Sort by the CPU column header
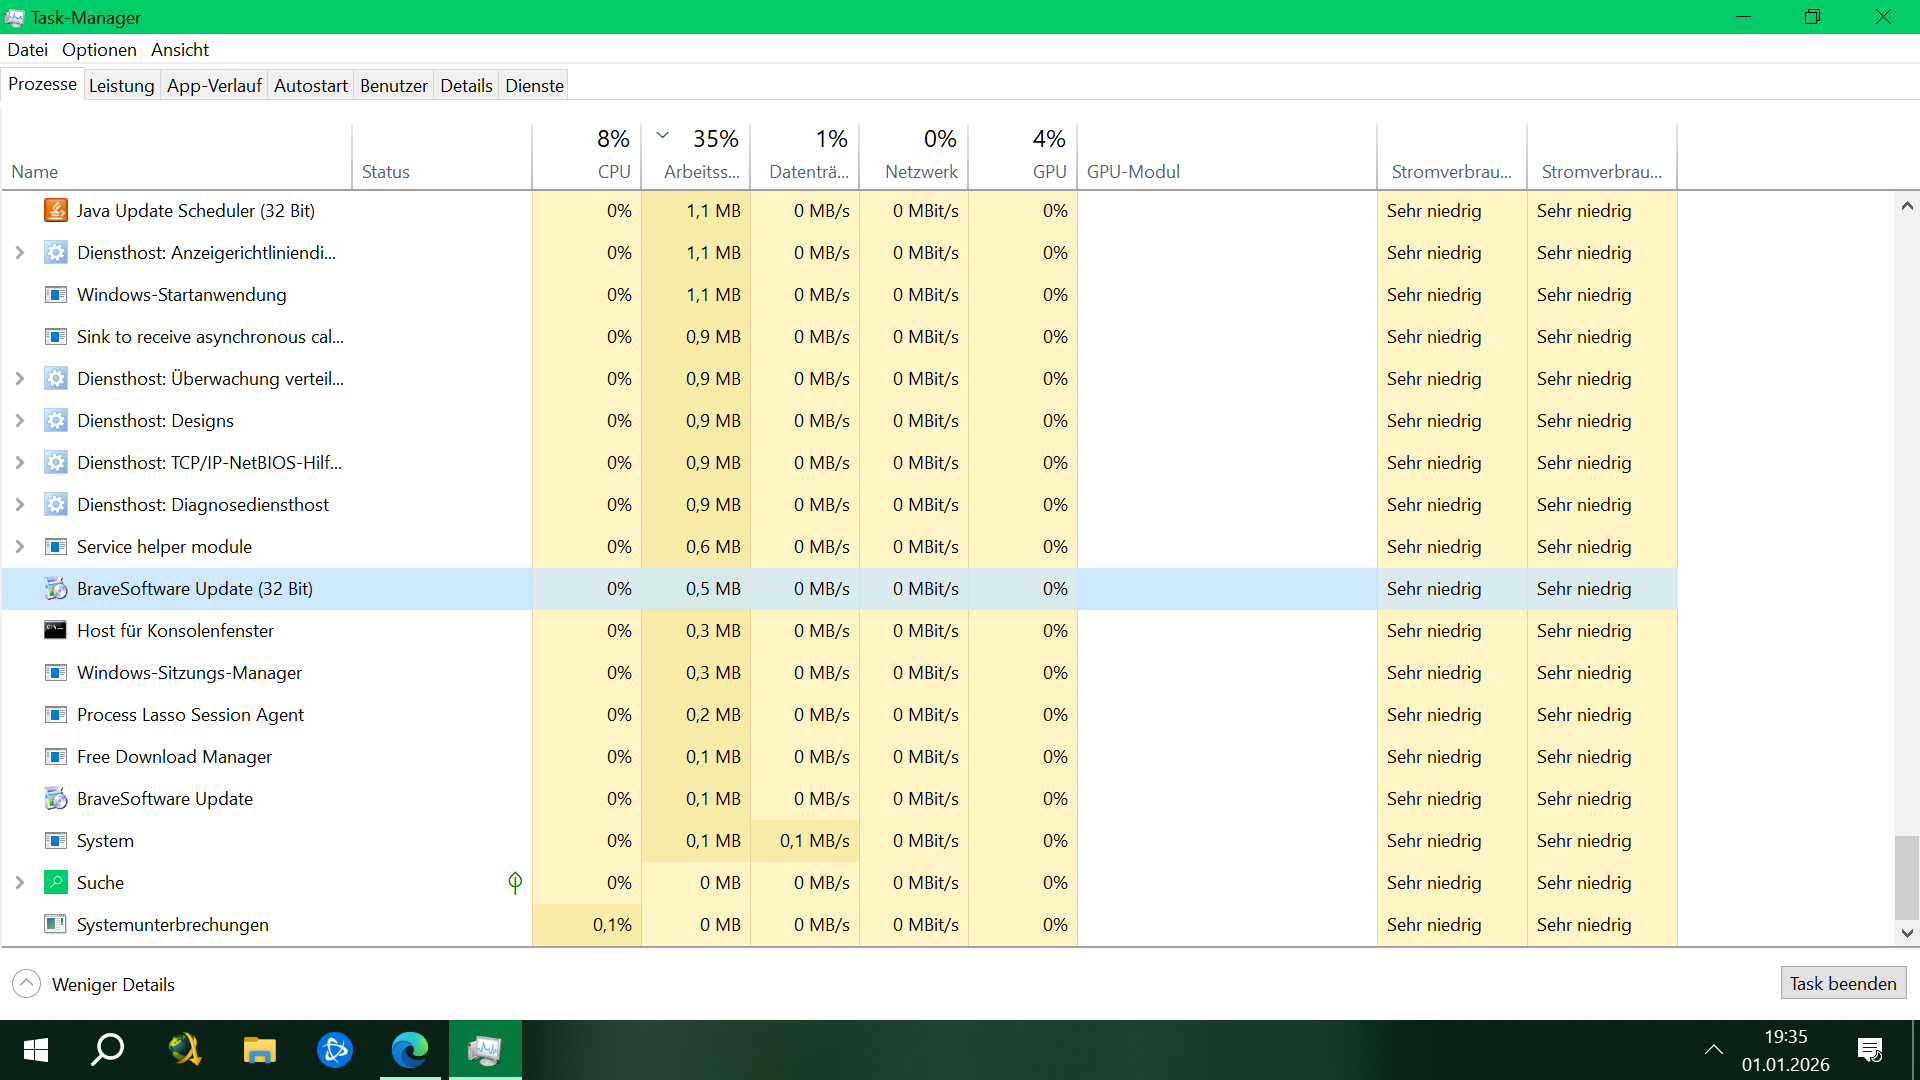 (x=613, y=171)
